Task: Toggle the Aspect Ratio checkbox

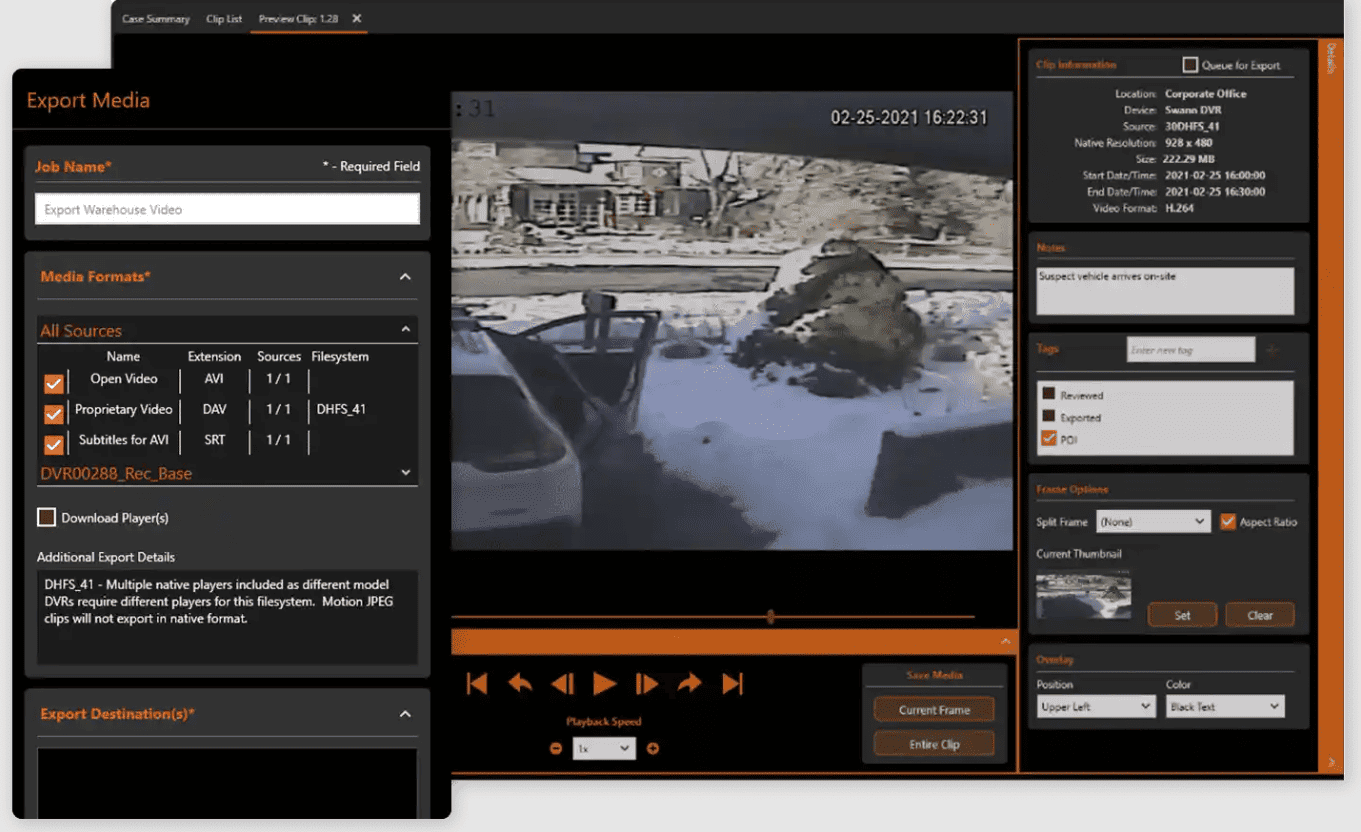Action: click(x=1229, y=521)
